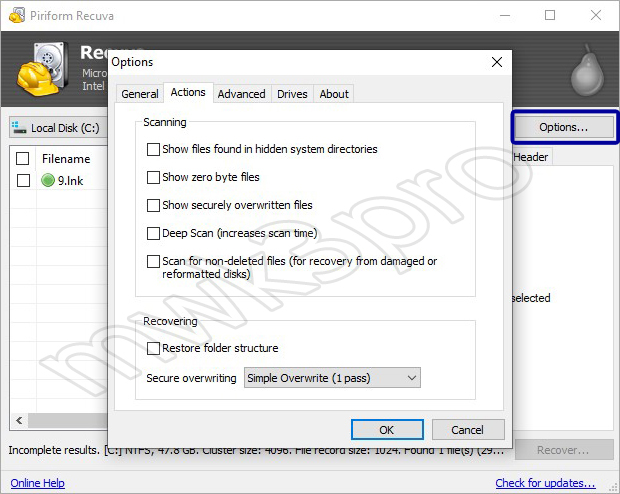Click the left arrow of horizontal scrollbar
Image resolution: width=620 pixels, height=494 pixels.
(19, 420)
